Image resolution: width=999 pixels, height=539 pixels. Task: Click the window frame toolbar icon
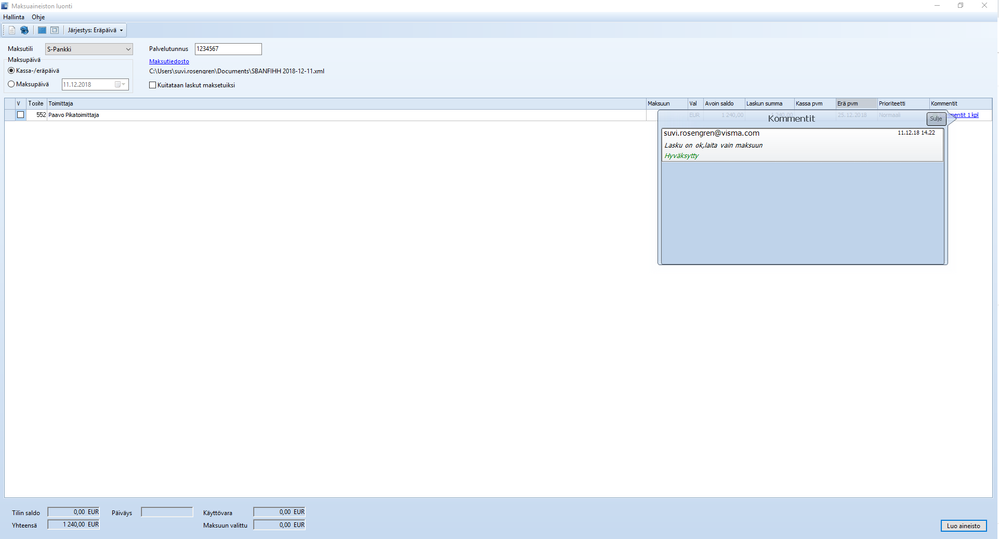55,30
